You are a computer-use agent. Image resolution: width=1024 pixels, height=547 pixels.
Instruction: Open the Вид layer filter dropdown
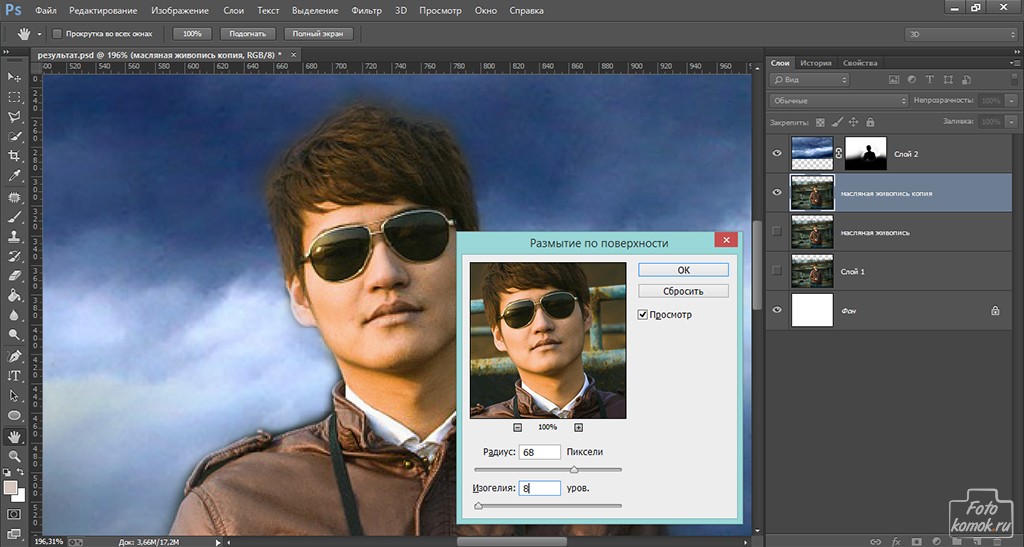click(811, 79)
